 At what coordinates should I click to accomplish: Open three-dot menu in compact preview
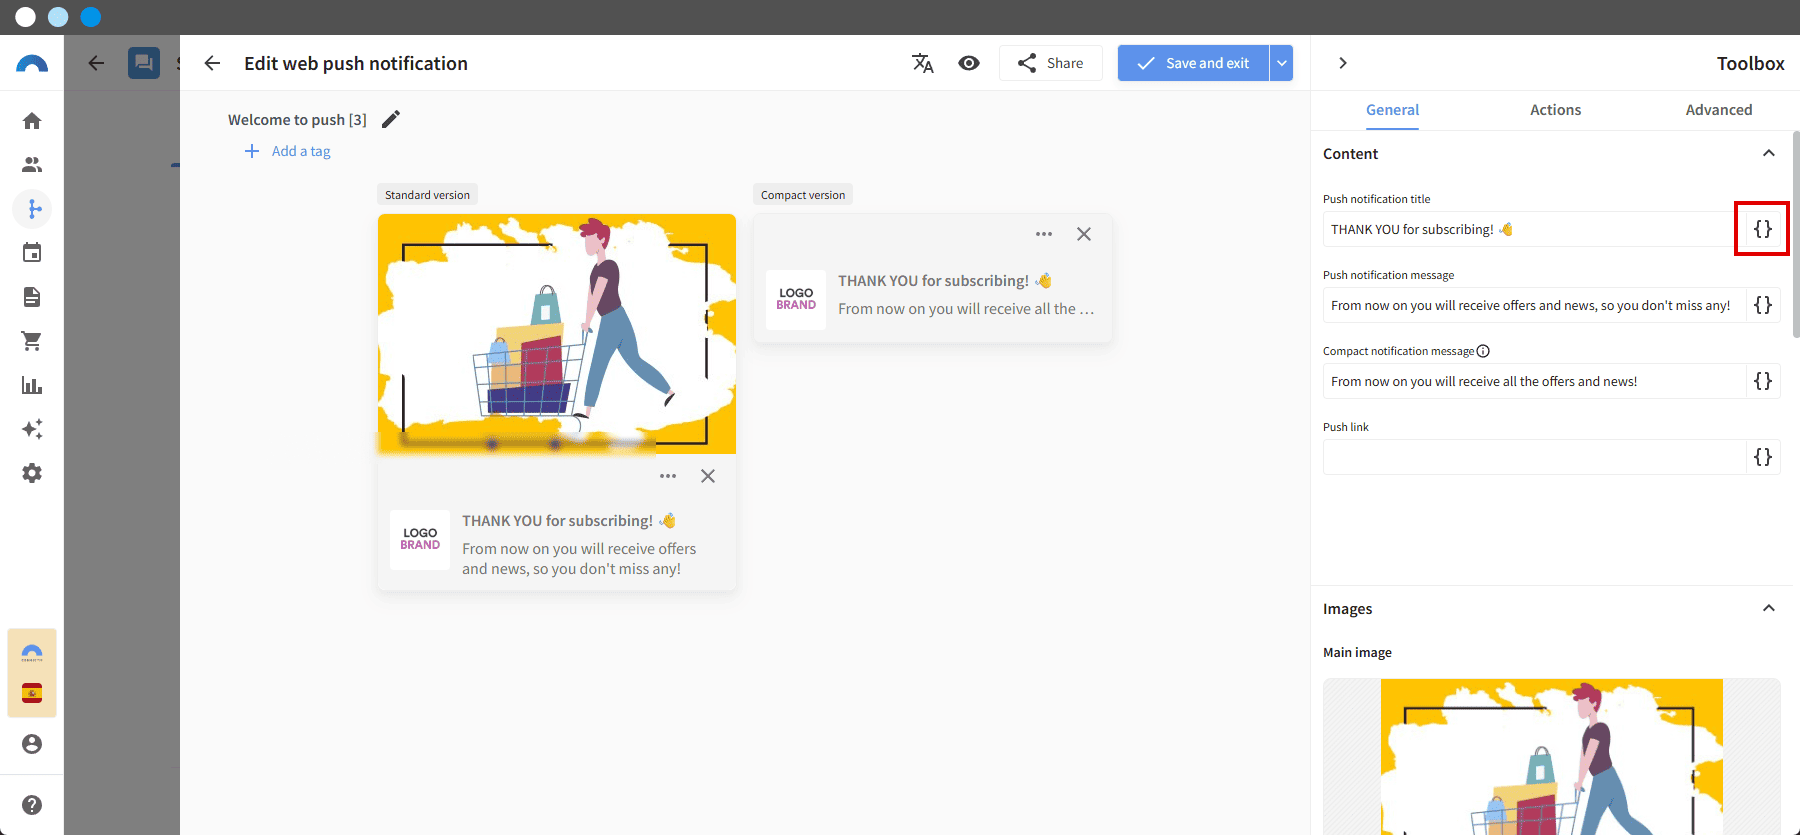1044,234
